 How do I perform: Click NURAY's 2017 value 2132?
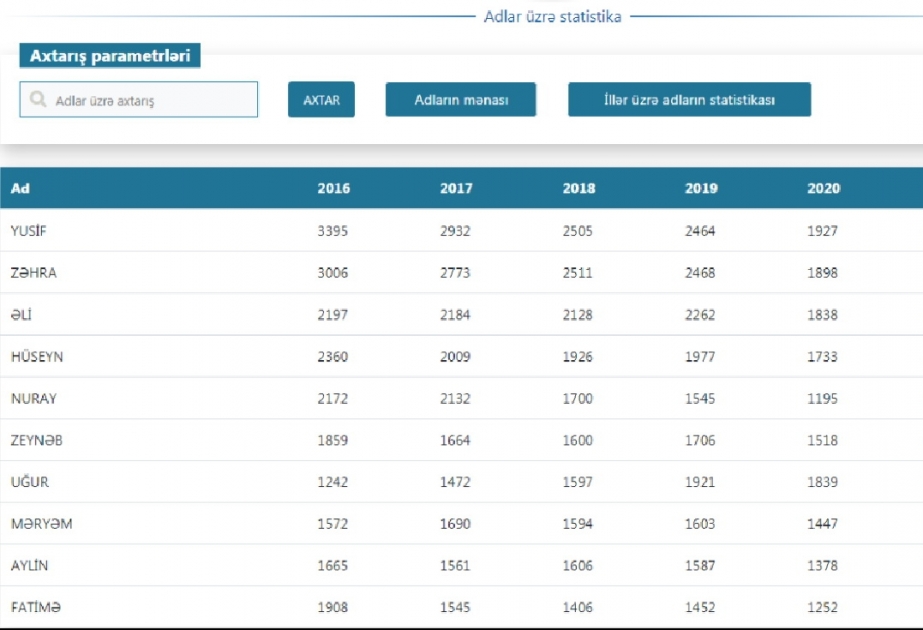(x=455, y=398)
